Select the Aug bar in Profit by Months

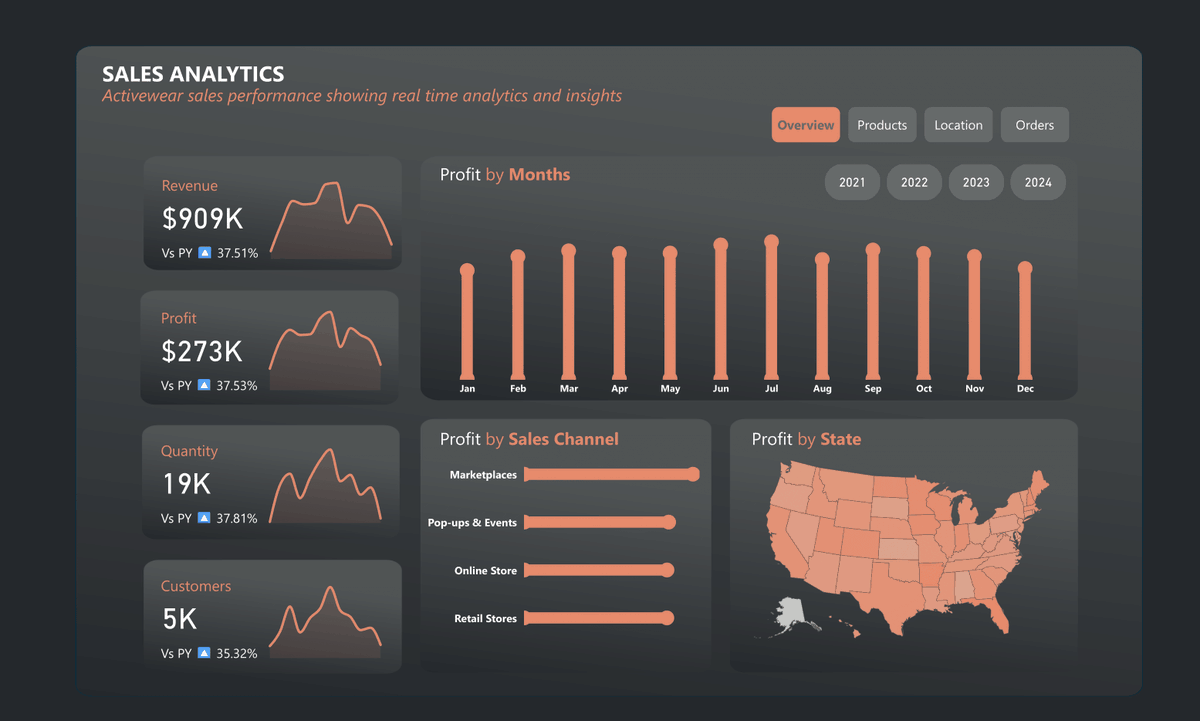(x=822, y=318)
